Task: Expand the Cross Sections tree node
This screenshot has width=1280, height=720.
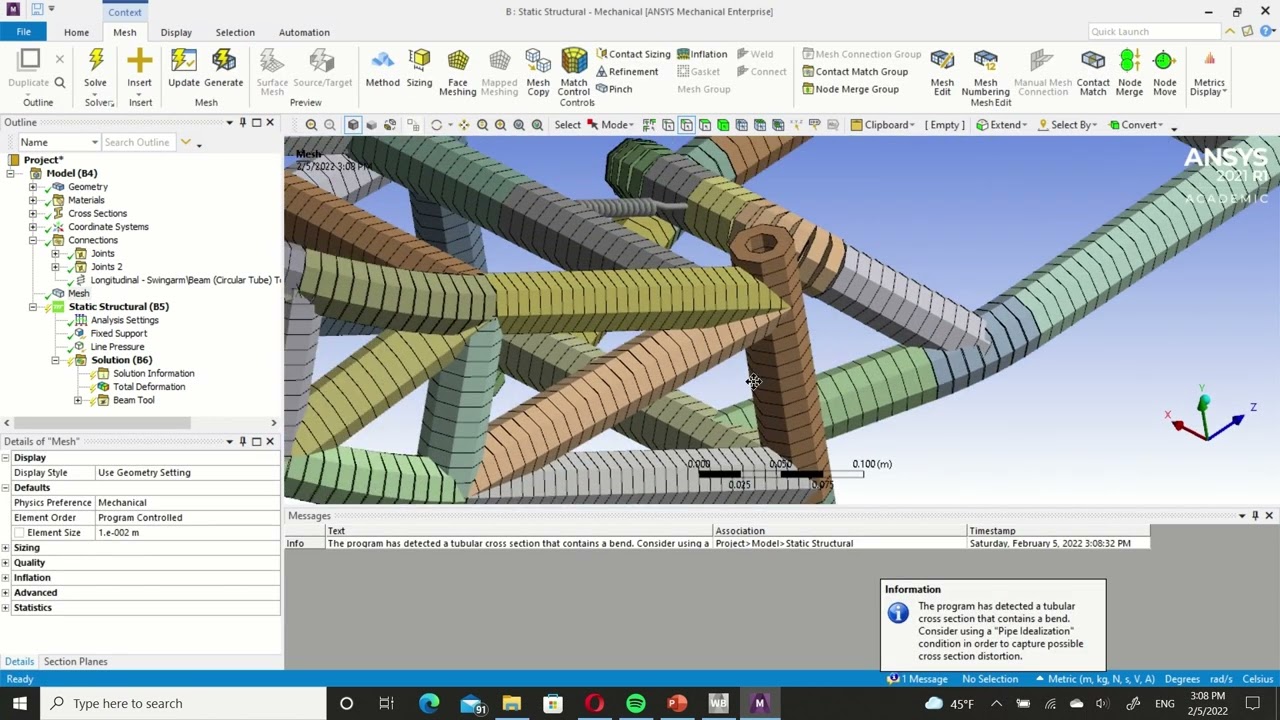Action: tap(33, 213)
